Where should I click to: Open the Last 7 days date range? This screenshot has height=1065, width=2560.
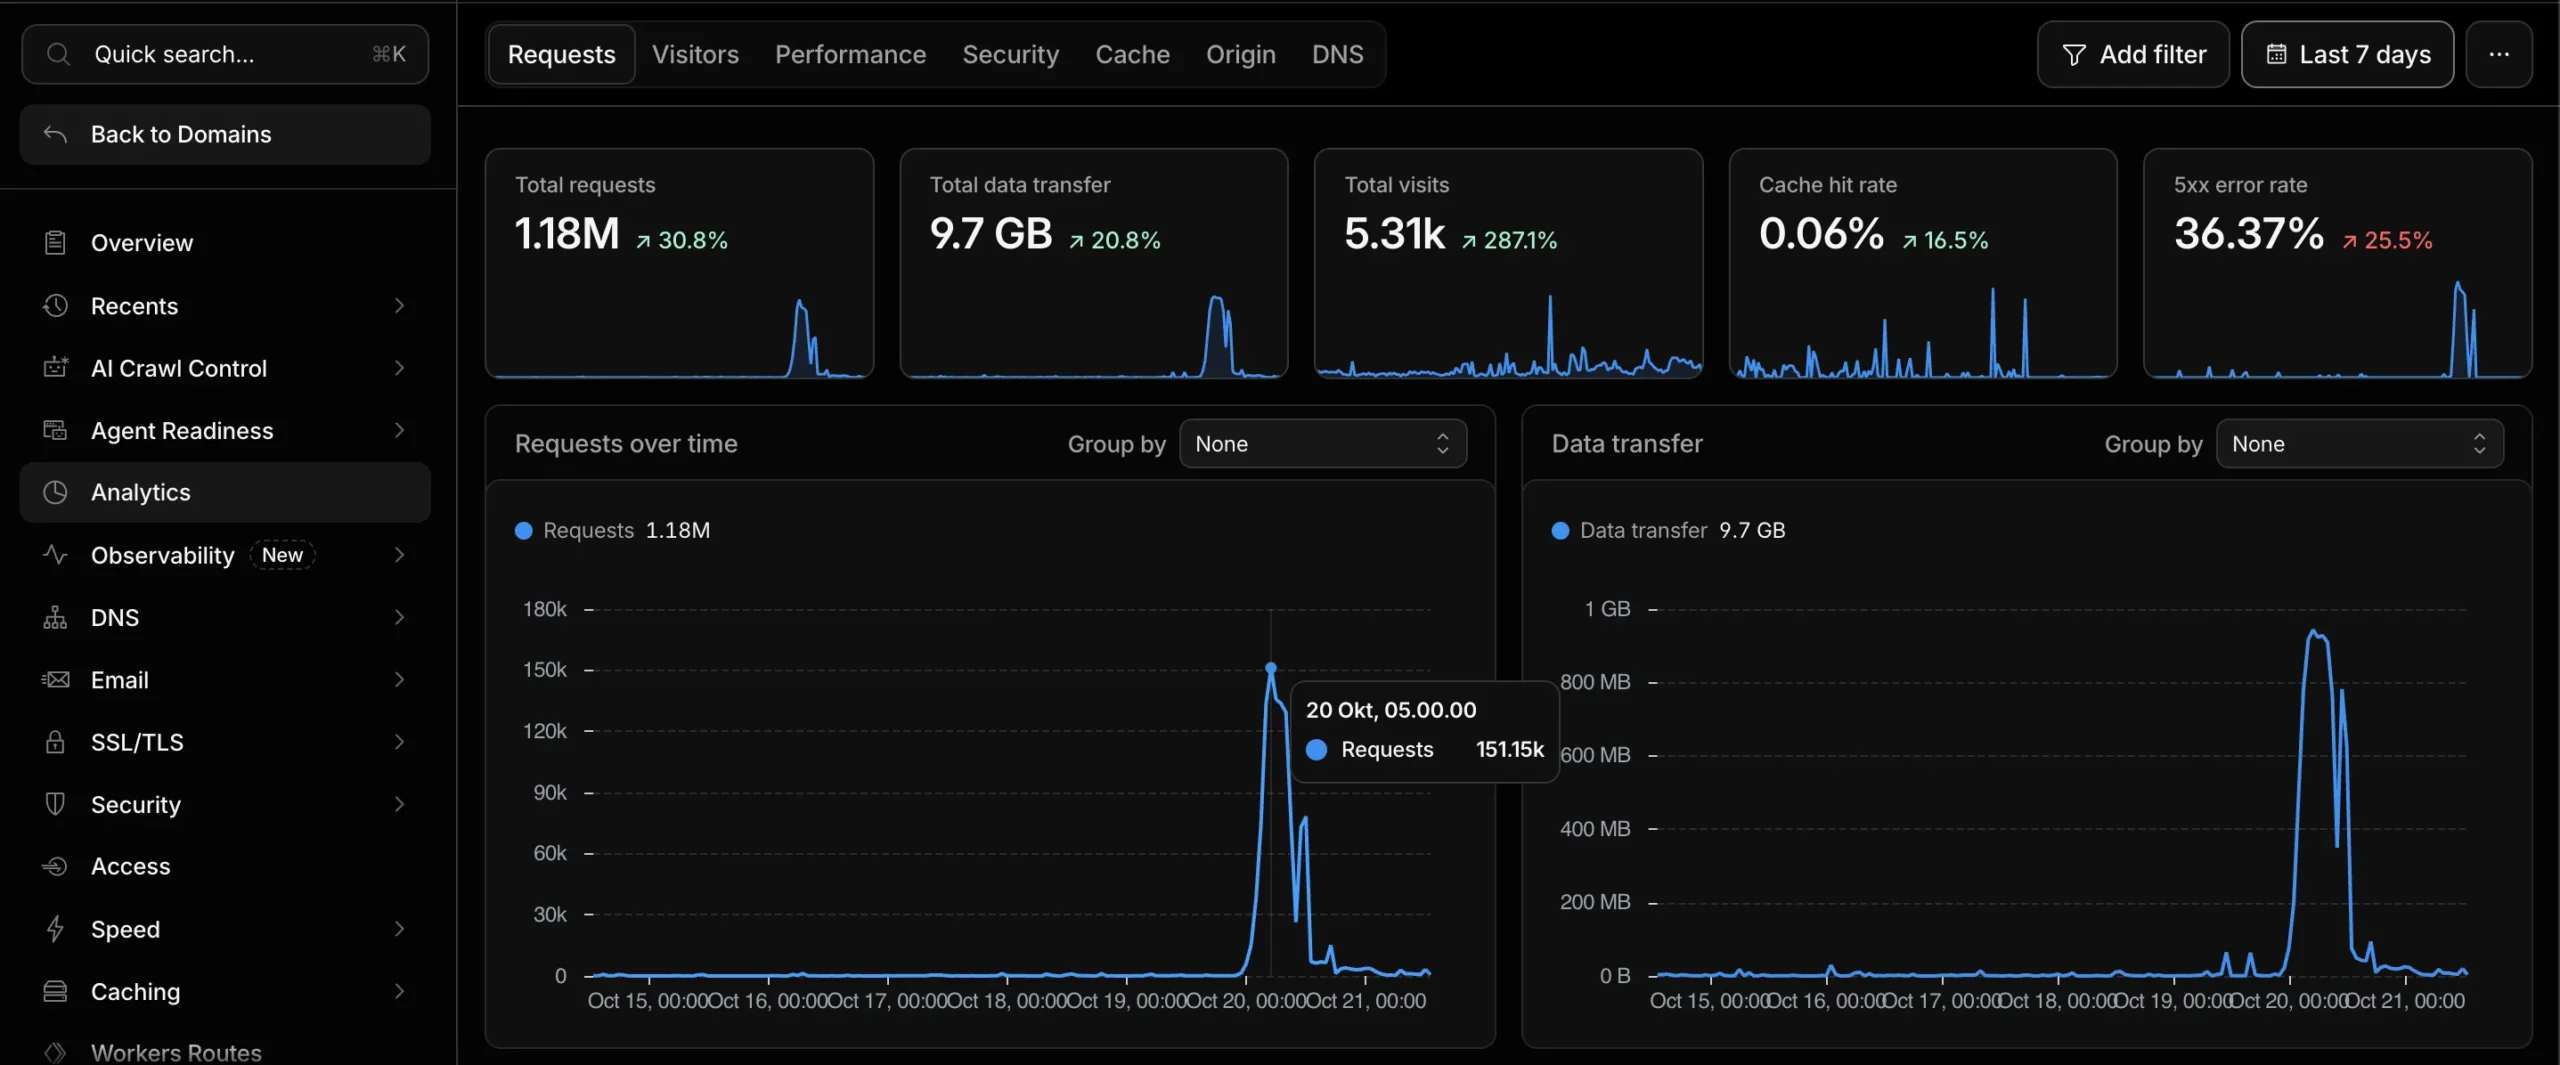coord(2347,54)
